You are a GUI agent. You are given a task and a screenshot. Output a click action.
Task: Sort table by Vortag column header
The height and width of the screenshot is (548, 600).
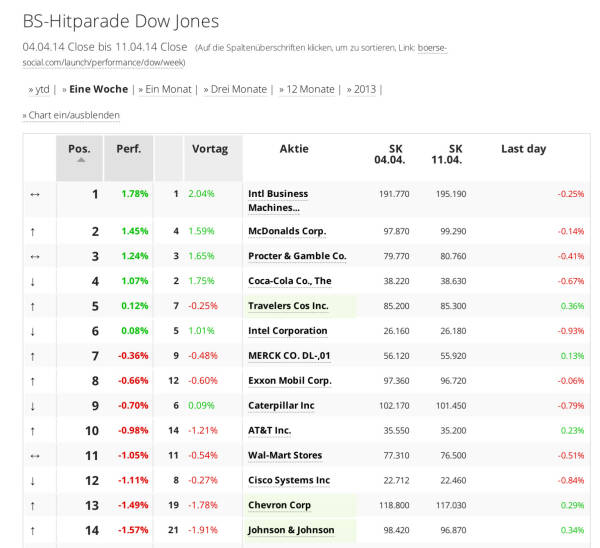(209, 149)
